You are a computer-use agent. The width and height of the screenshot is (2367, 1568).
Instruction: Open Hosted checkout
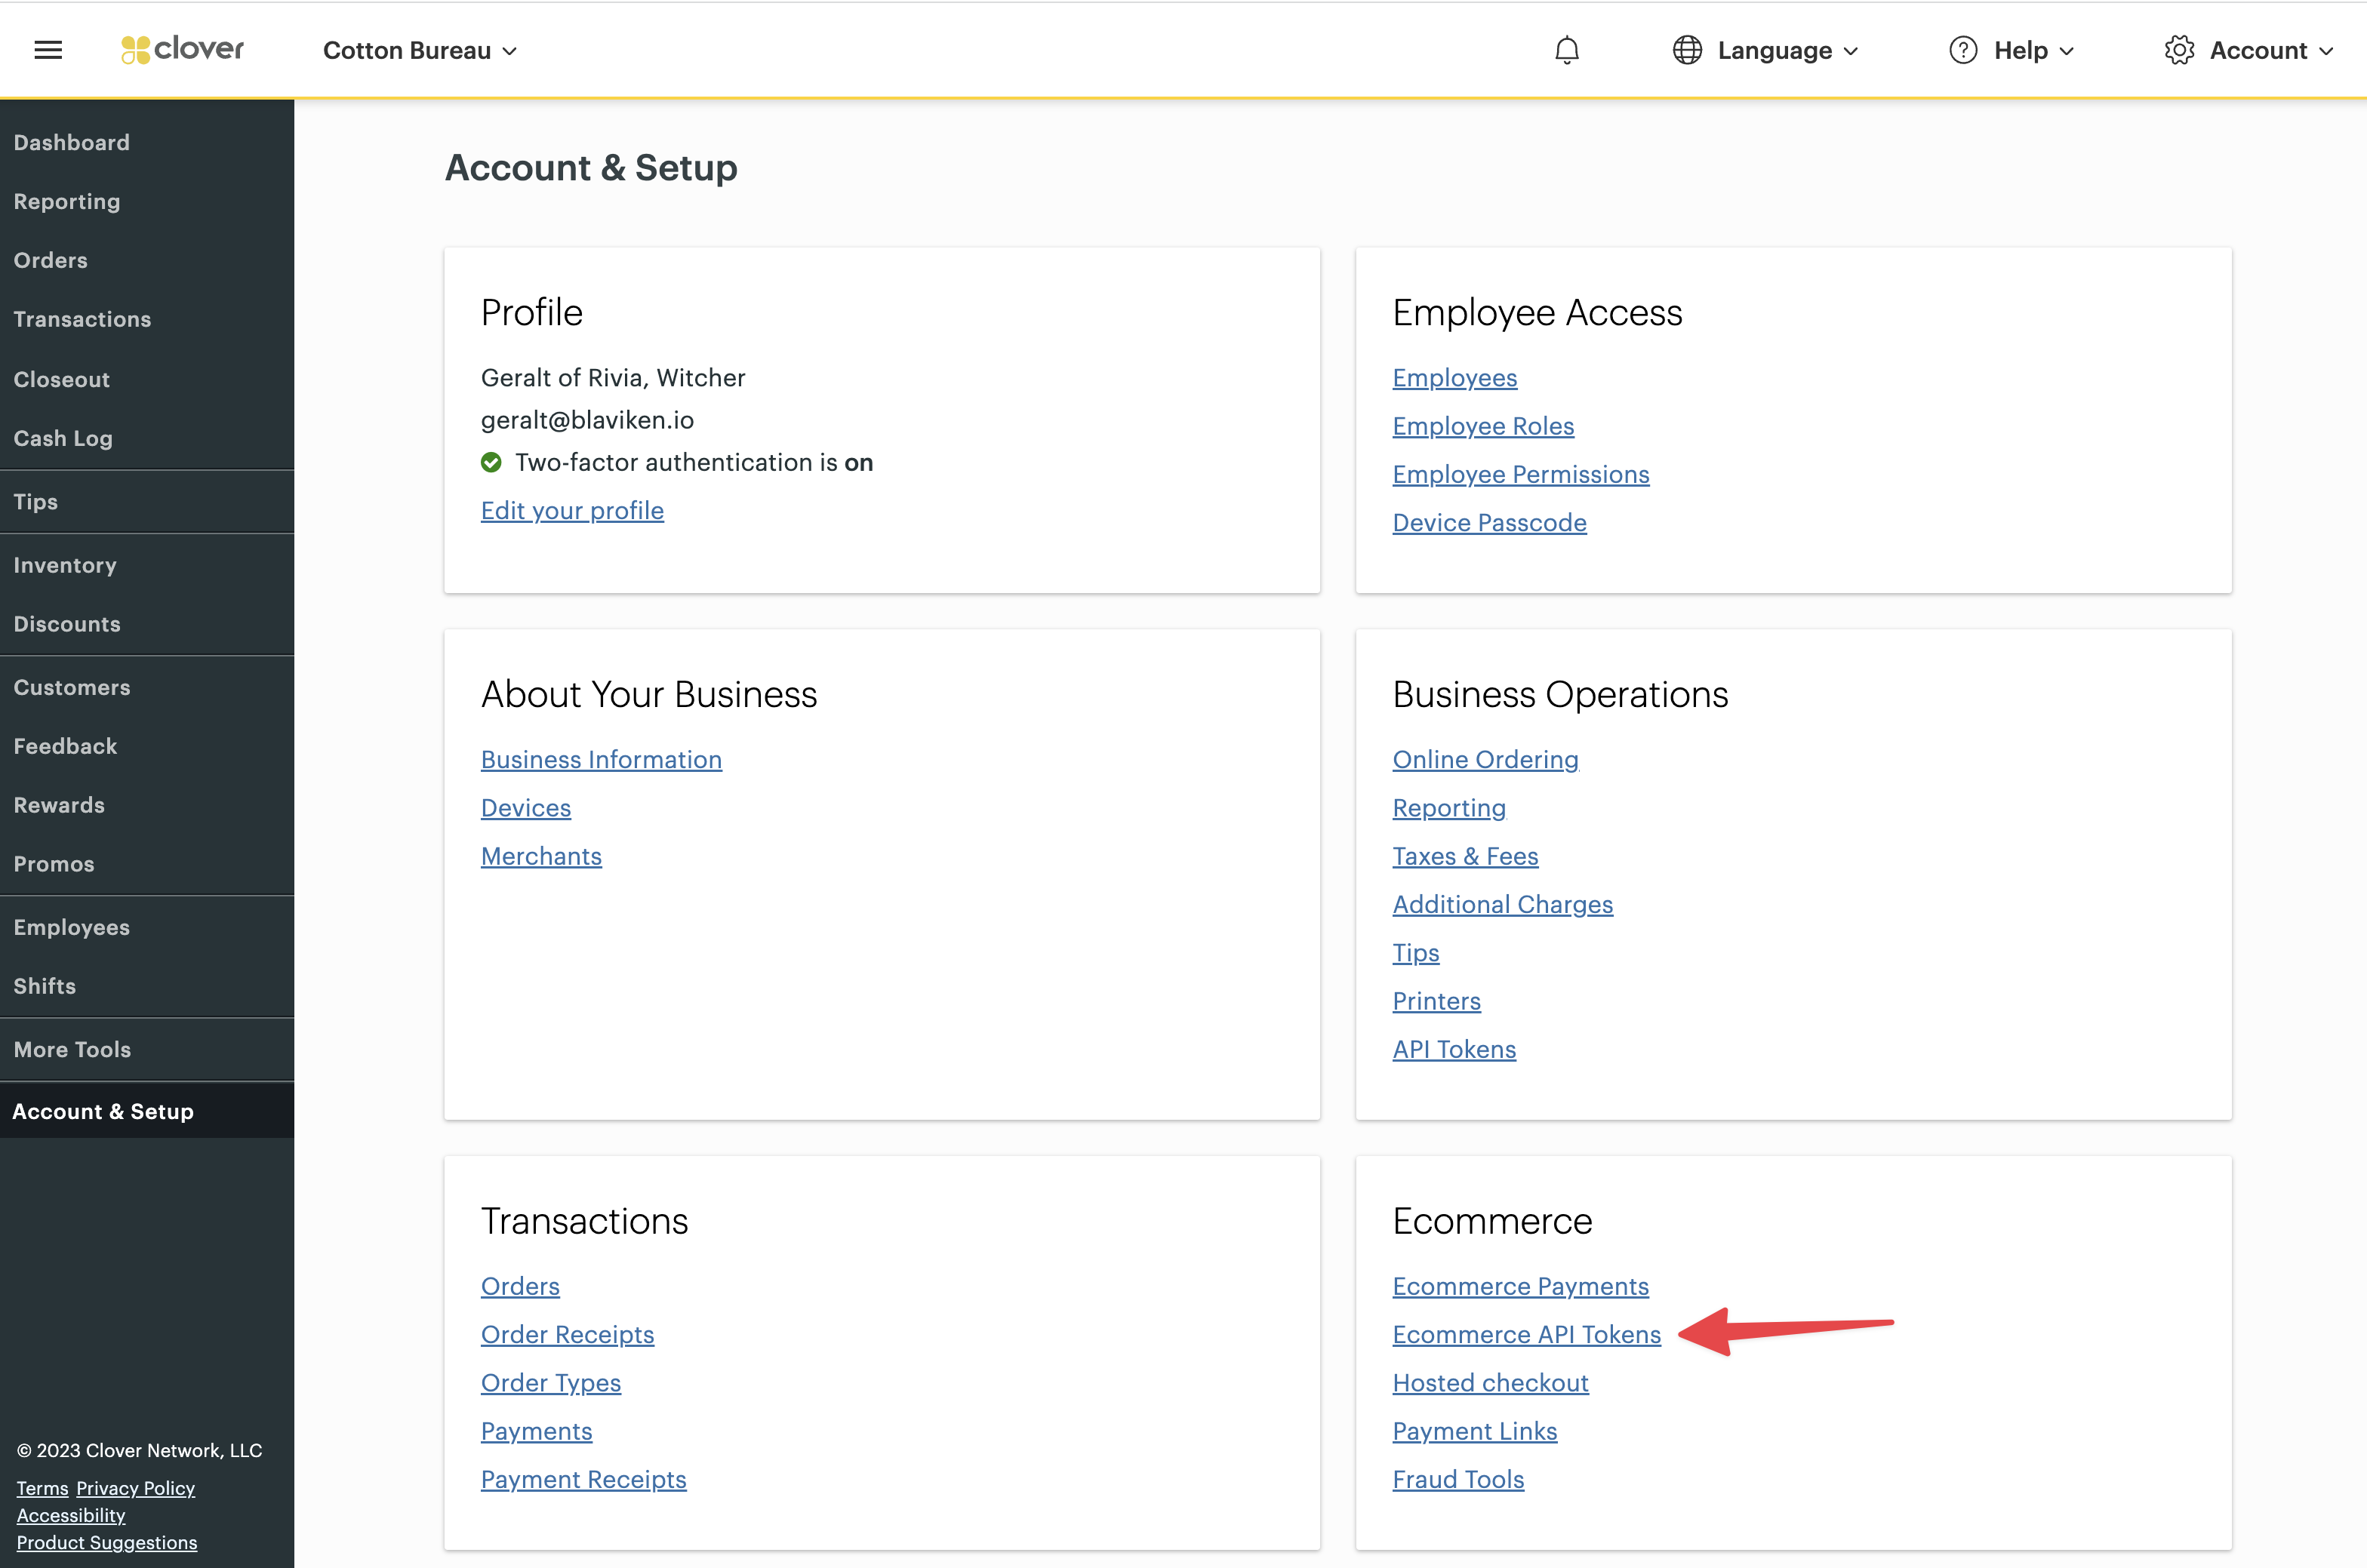click(x=1490, y=1382)
